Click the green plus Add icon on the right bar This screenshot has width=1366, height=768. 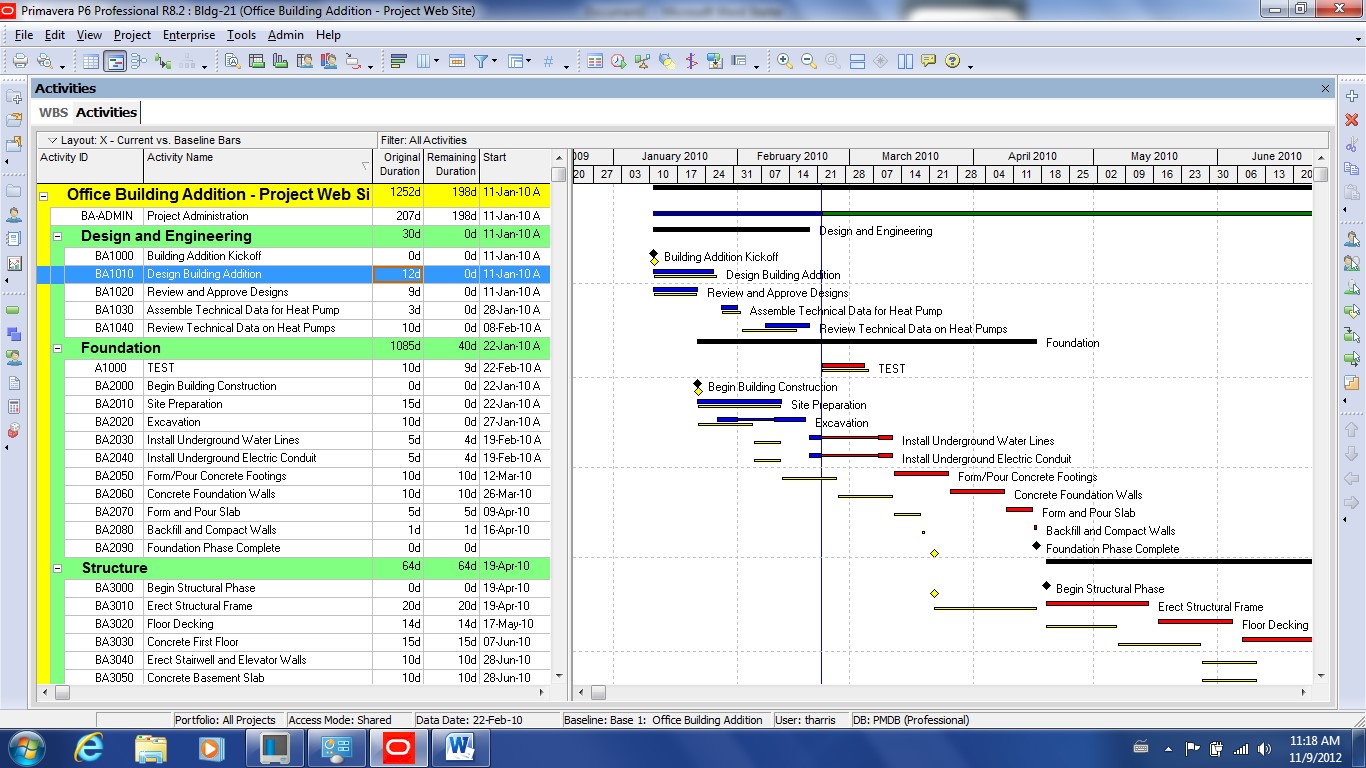[x=1352, y=96]
